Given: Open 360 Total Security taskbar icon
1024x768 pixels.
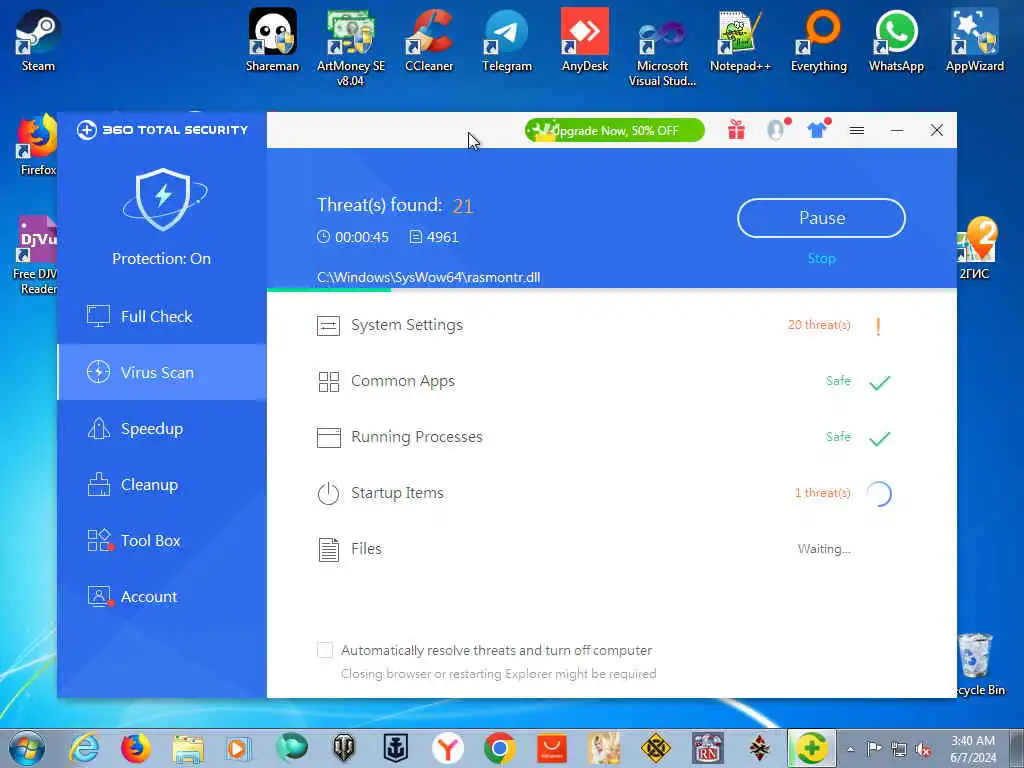Looking at the screenshot, I should click(x=810, y=748).
